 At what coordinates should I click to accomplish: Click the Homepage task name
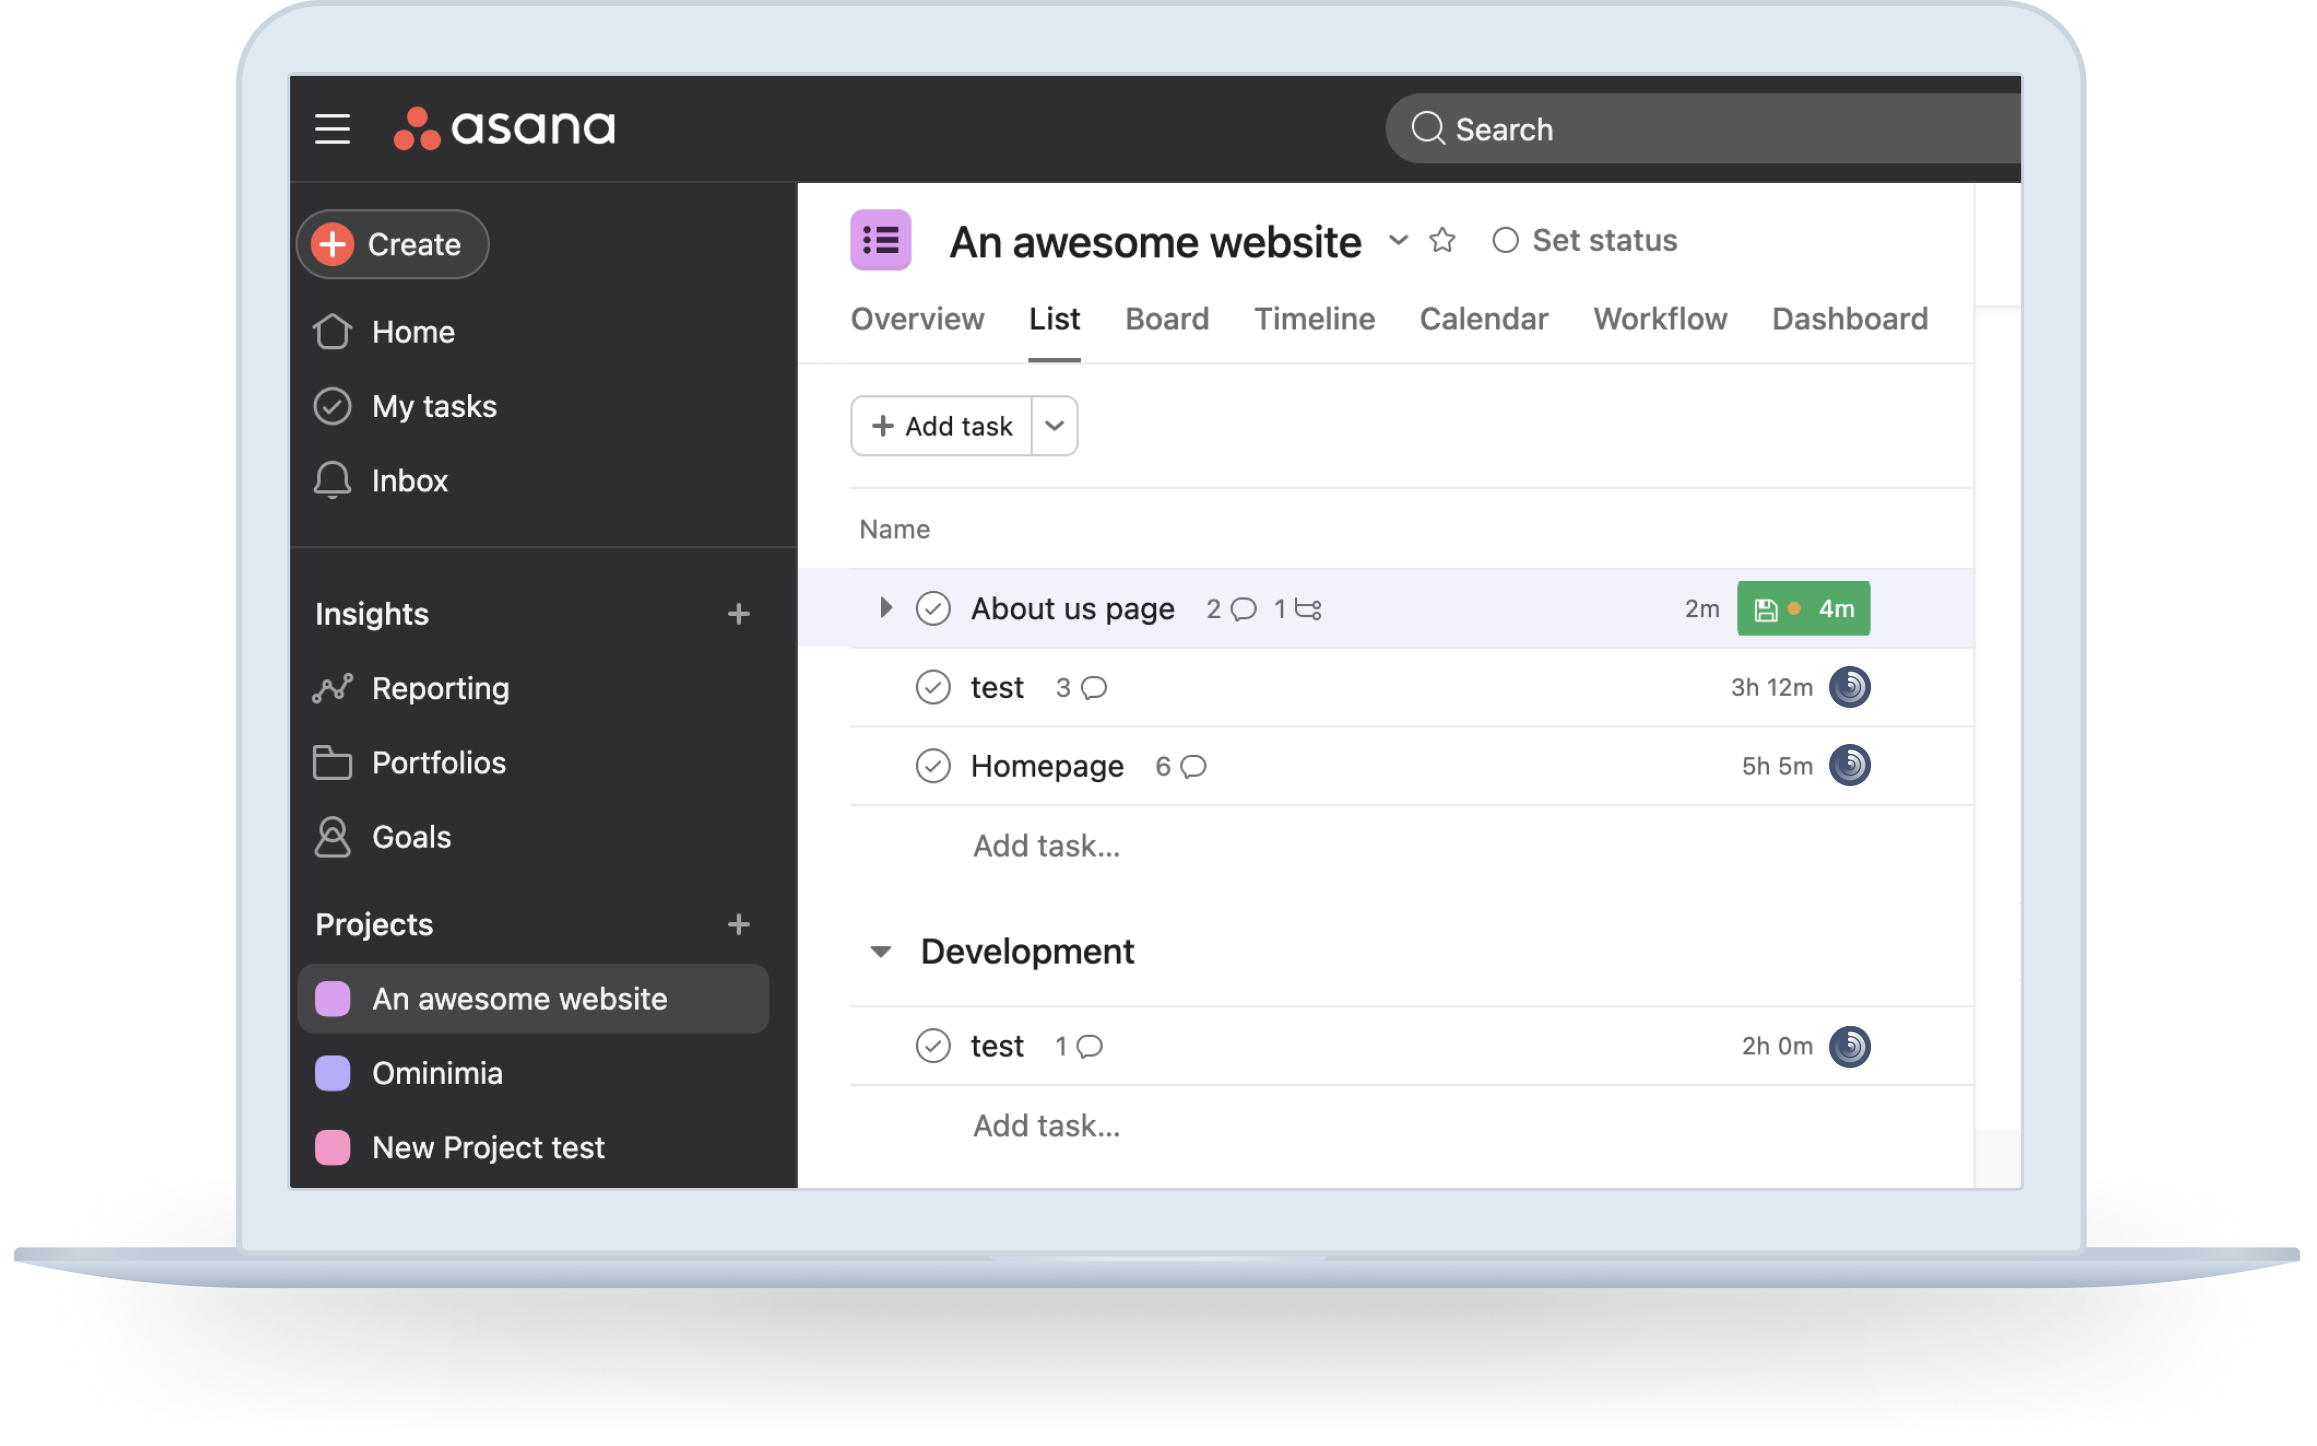tap(1047, 767)
